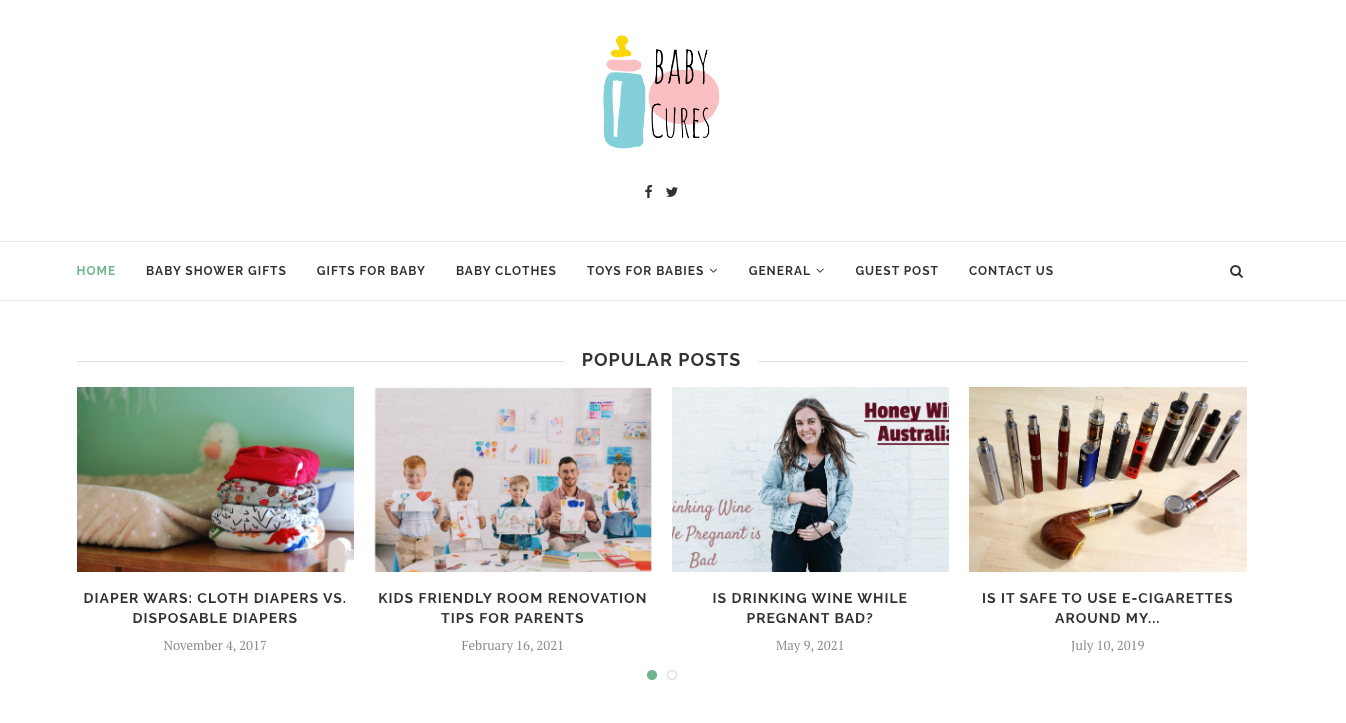
Task: Open the Facebook social icon
Action: point(648,192)
